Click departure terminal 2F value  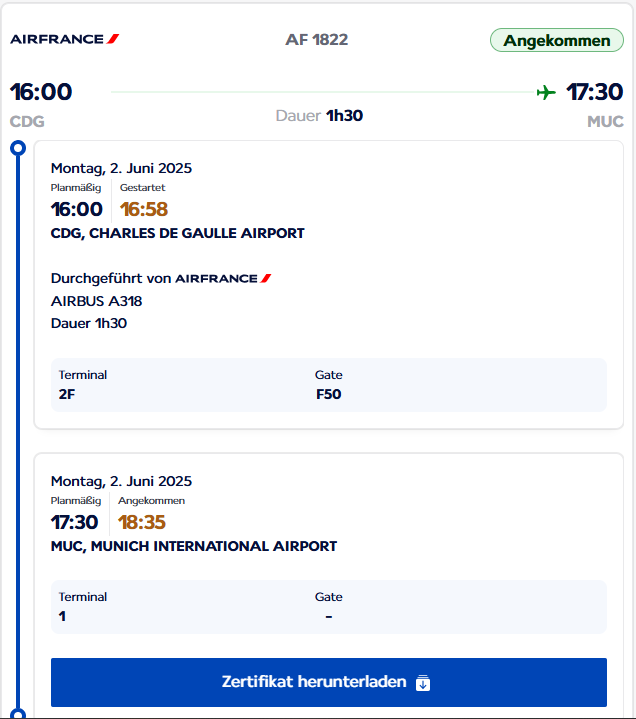67,394
